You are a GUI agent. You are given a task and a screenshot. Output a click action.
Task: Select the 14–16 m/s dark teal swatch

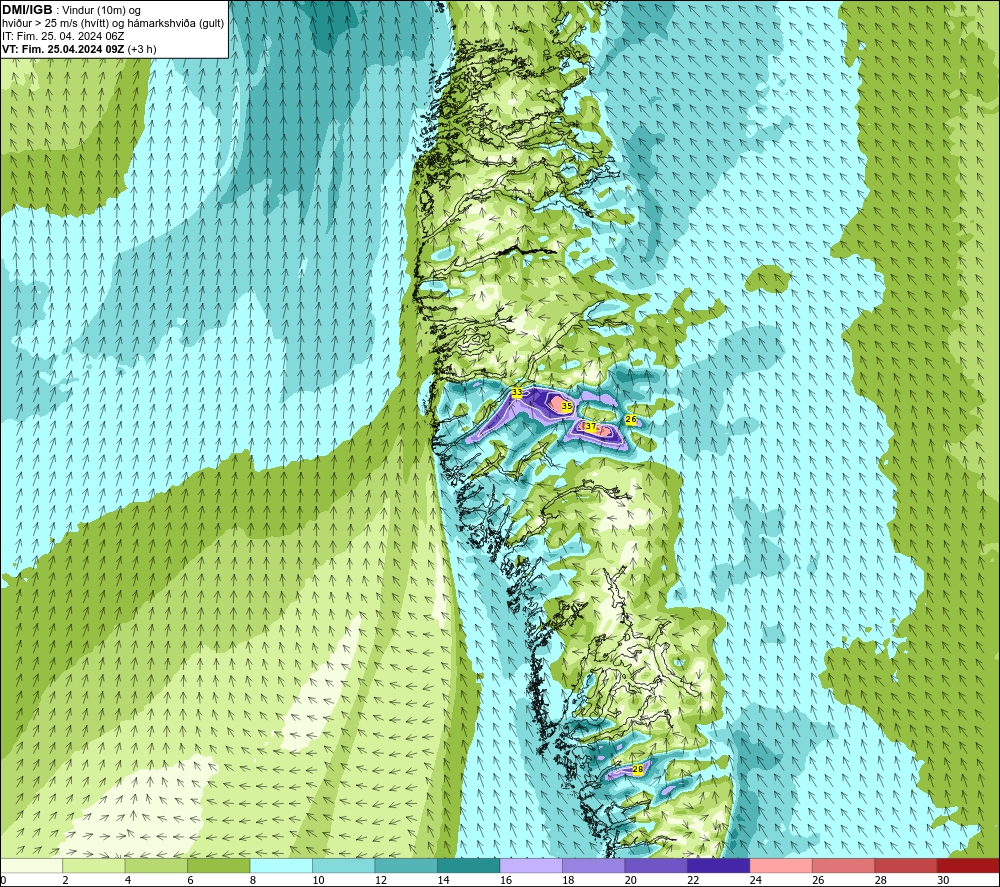click(469, 865)
